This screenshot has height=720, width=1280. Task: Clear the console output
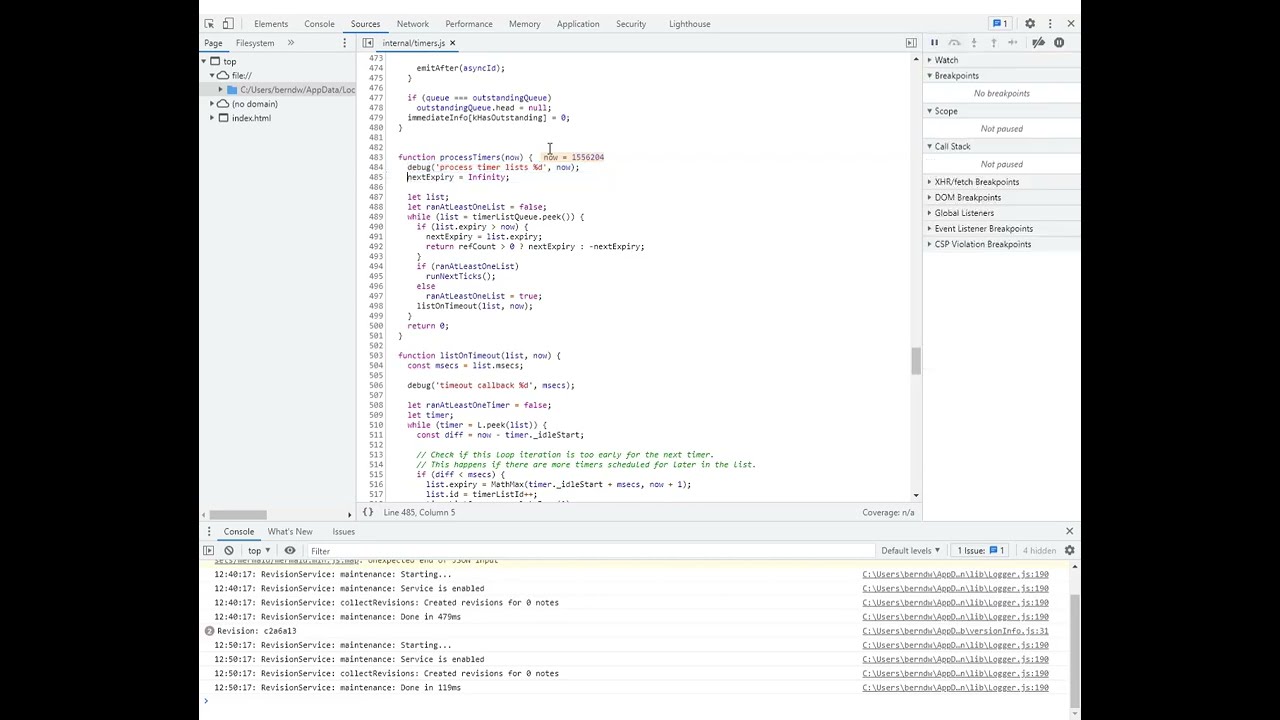[x=229, y=551]
